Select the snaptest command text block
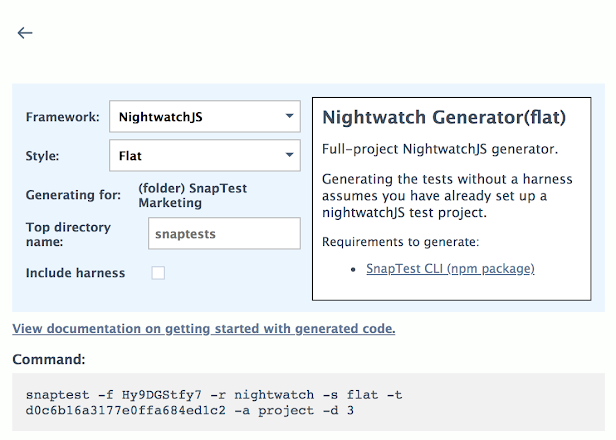616x440 pixels. (x=308, y=403)
